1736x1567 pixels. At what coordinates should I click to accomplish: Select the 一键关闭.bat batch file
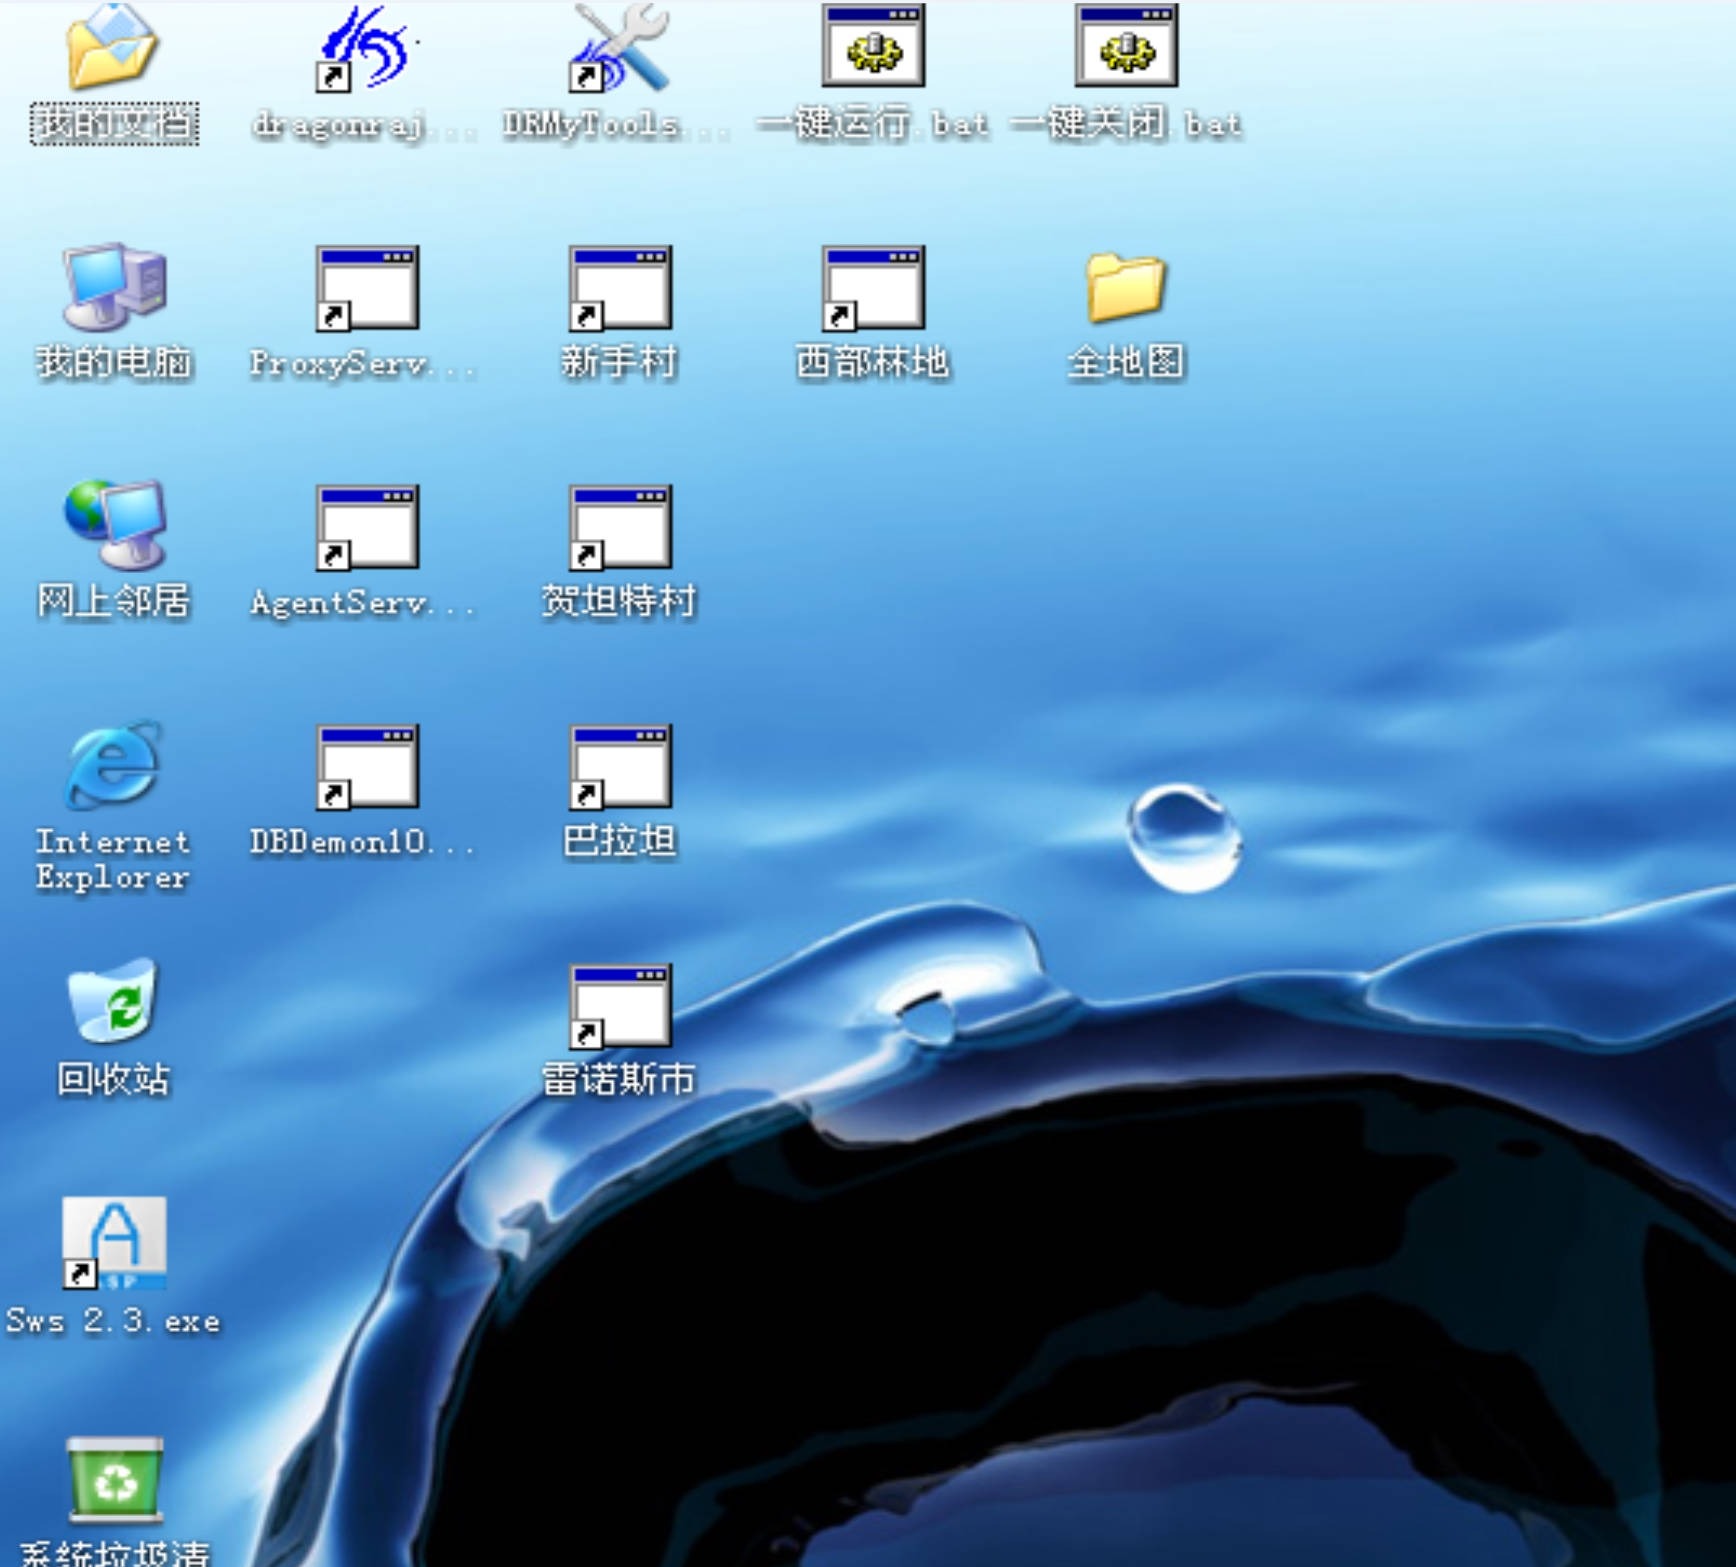[x=1126, y=45]
